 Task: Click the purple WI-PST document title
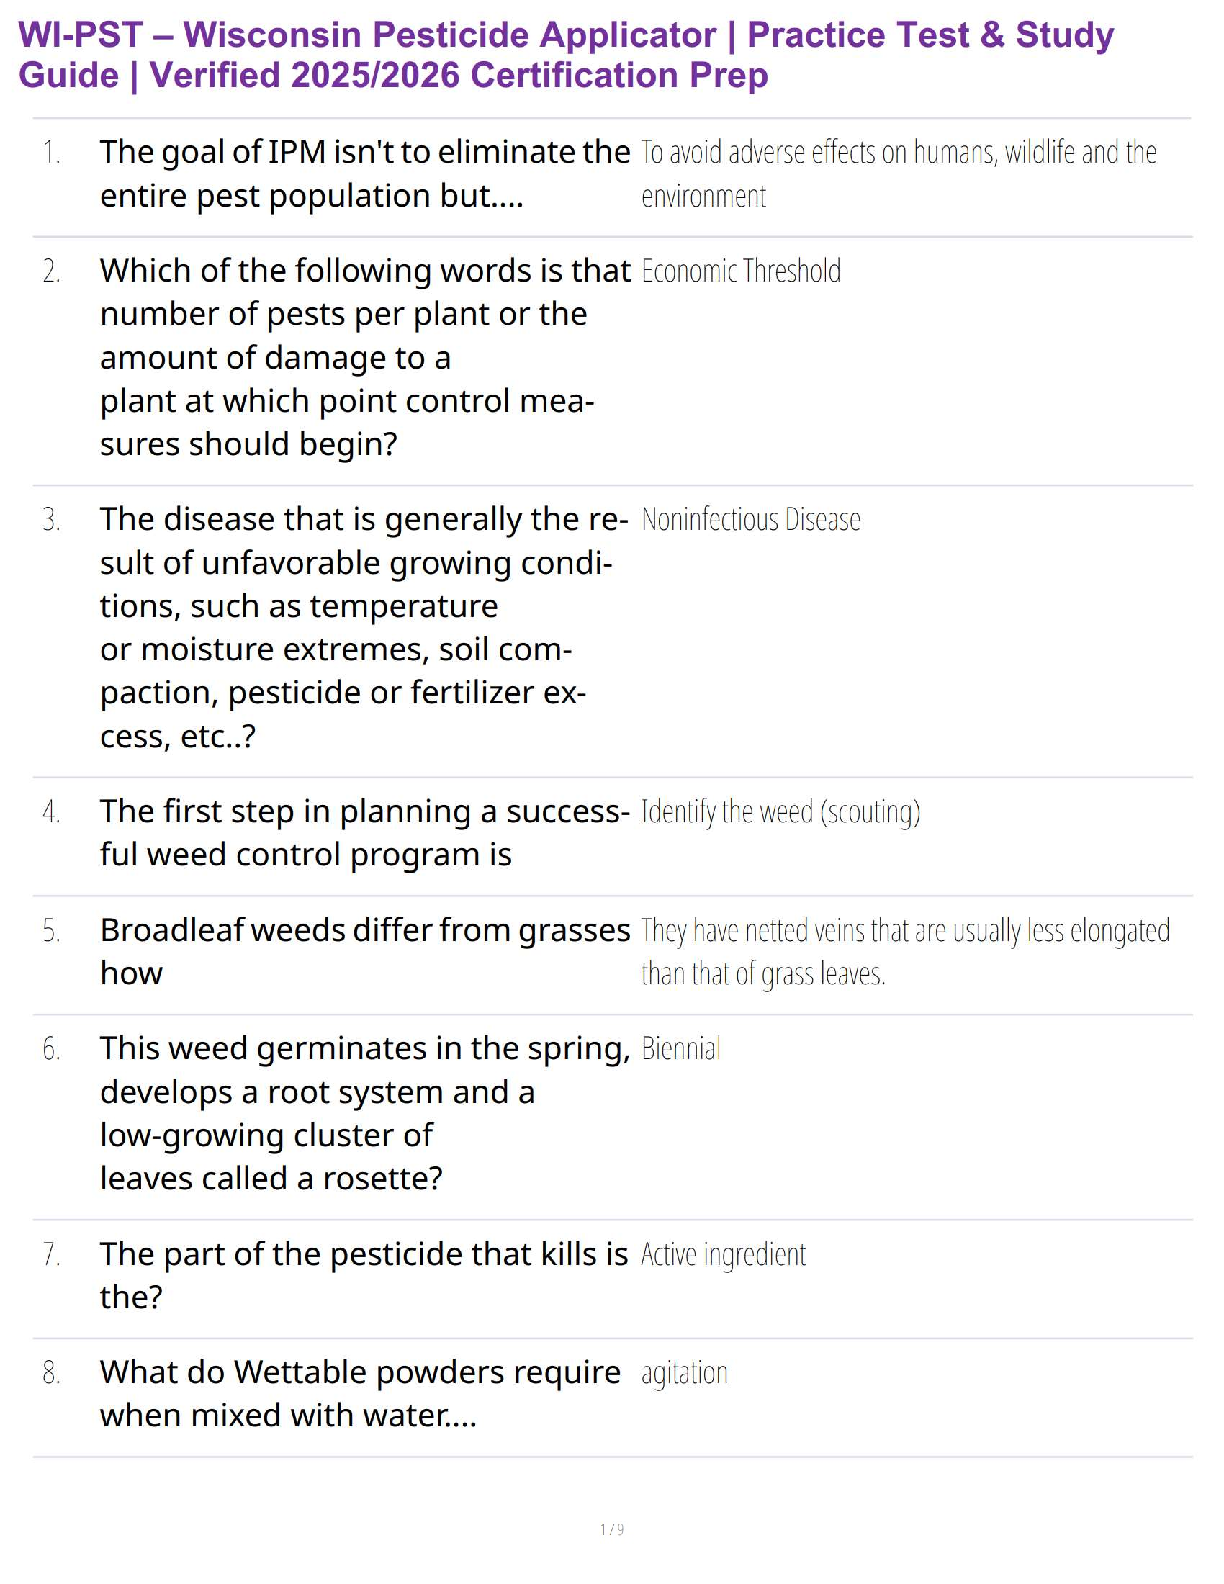[566, 55]
